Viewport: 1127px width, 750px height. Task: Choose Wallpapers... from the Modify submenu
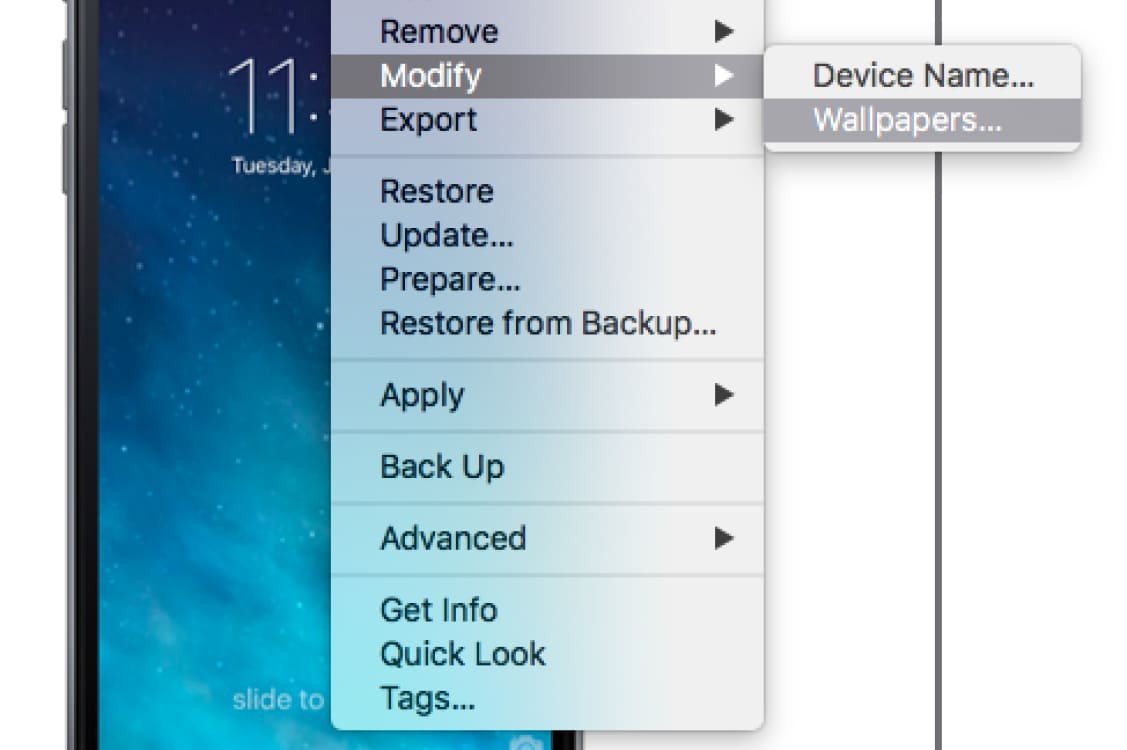point(922,119)
